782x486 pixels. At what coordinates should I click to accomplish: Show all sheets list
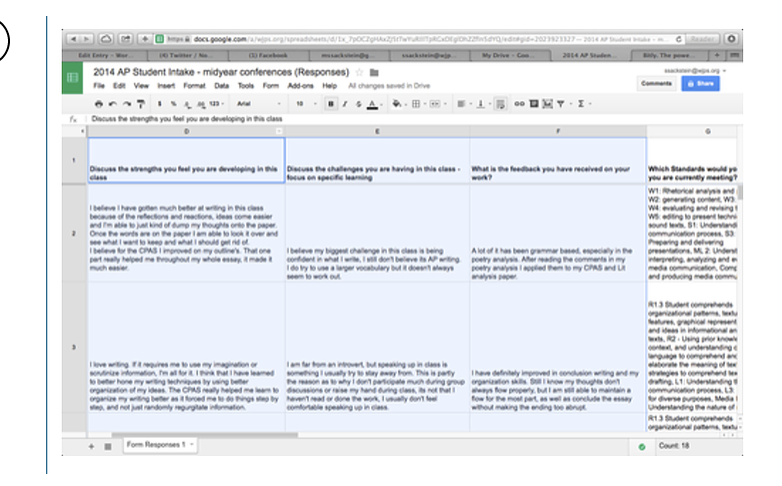pyautogui.click(x=108, y=446)
